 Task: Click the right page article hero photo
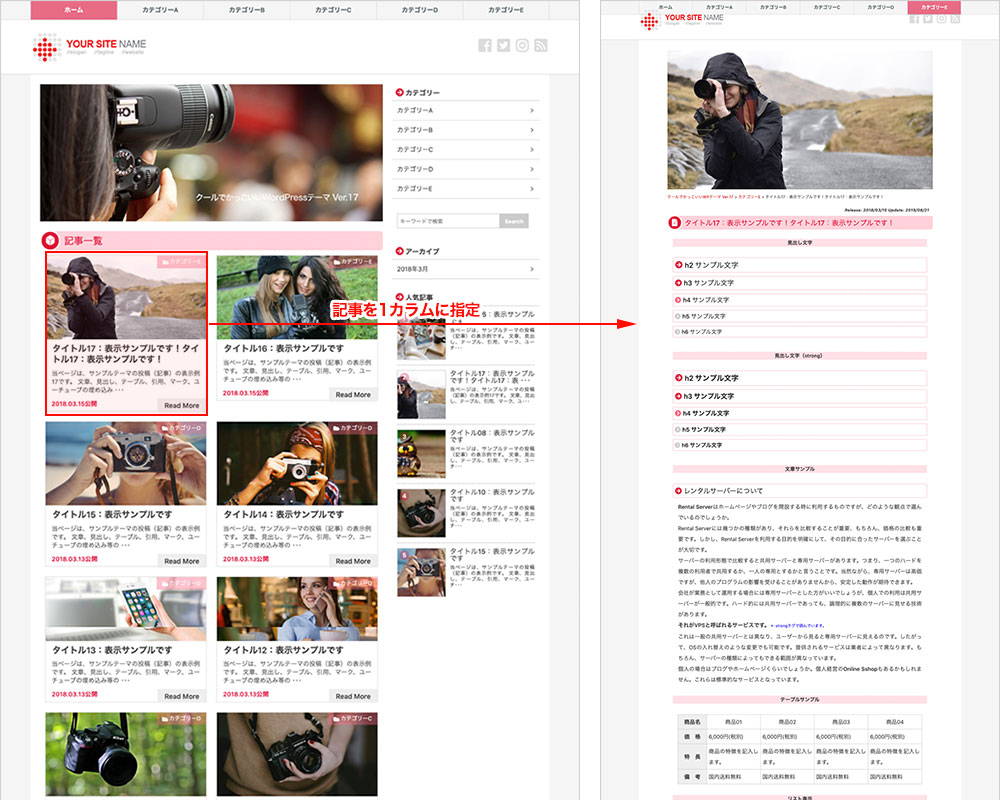click(800, 120)
